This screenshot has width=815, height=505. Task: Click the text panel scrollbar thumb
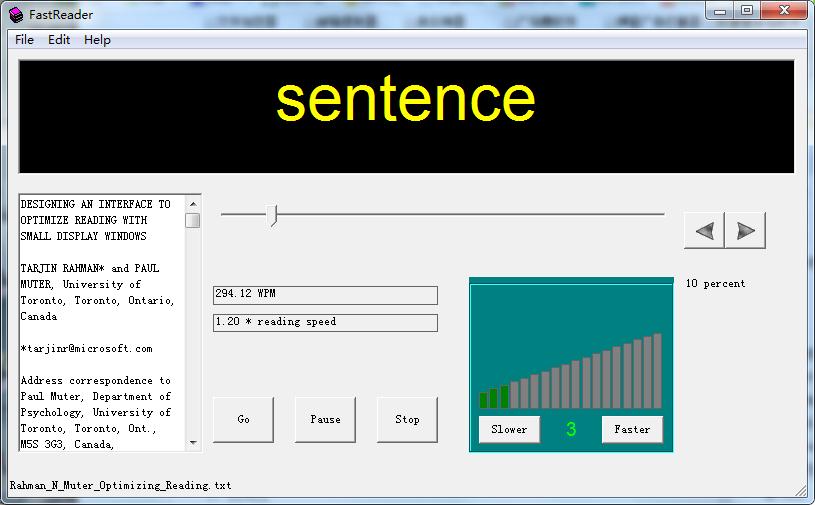tap(192, 220)
